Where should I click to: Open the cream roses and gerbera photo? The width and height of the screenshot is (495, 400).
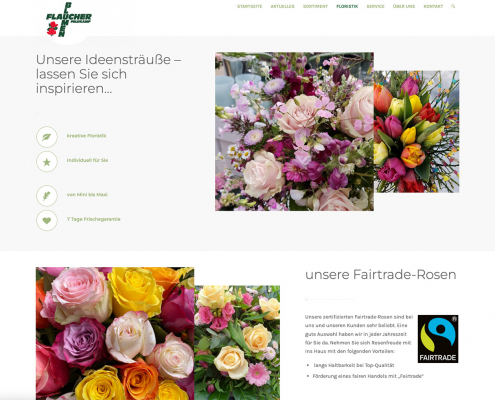click(x=237, y=343)
